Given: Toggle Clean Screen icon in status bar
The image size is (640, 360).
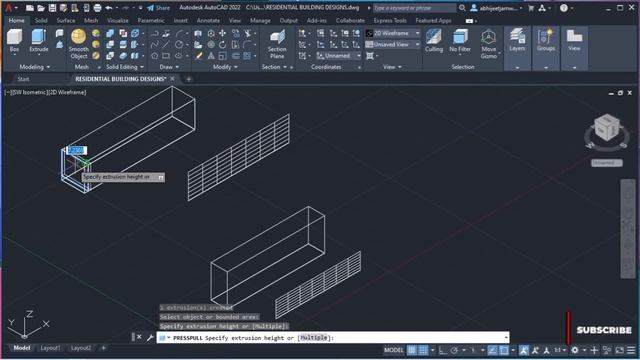Looking at the screenshot, I should (620, 350).
